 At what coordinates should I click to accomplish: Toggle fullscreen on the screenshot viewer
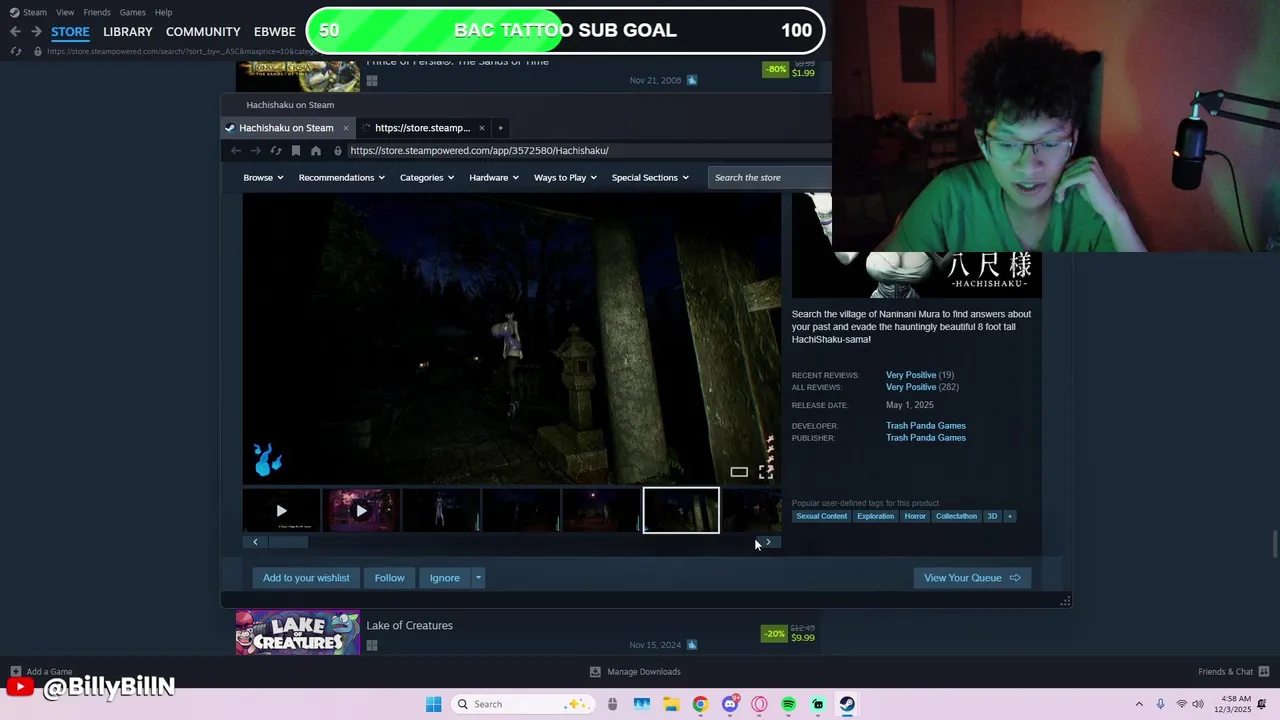[x=766, y=472]
